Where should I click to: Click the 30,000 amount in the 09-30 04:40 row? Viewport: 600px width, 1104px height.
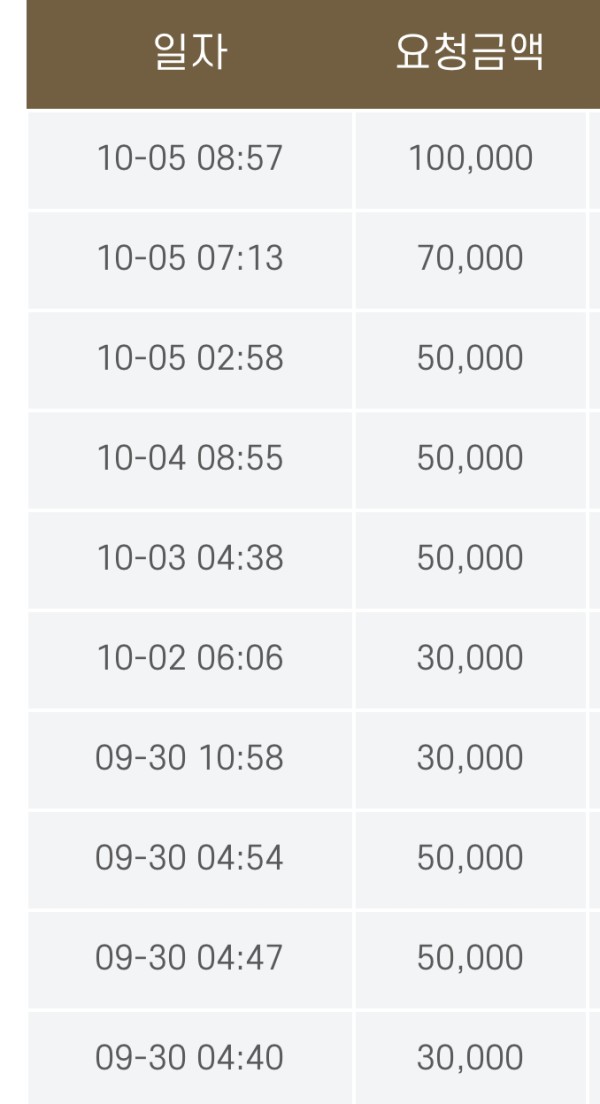[470, 1058]
